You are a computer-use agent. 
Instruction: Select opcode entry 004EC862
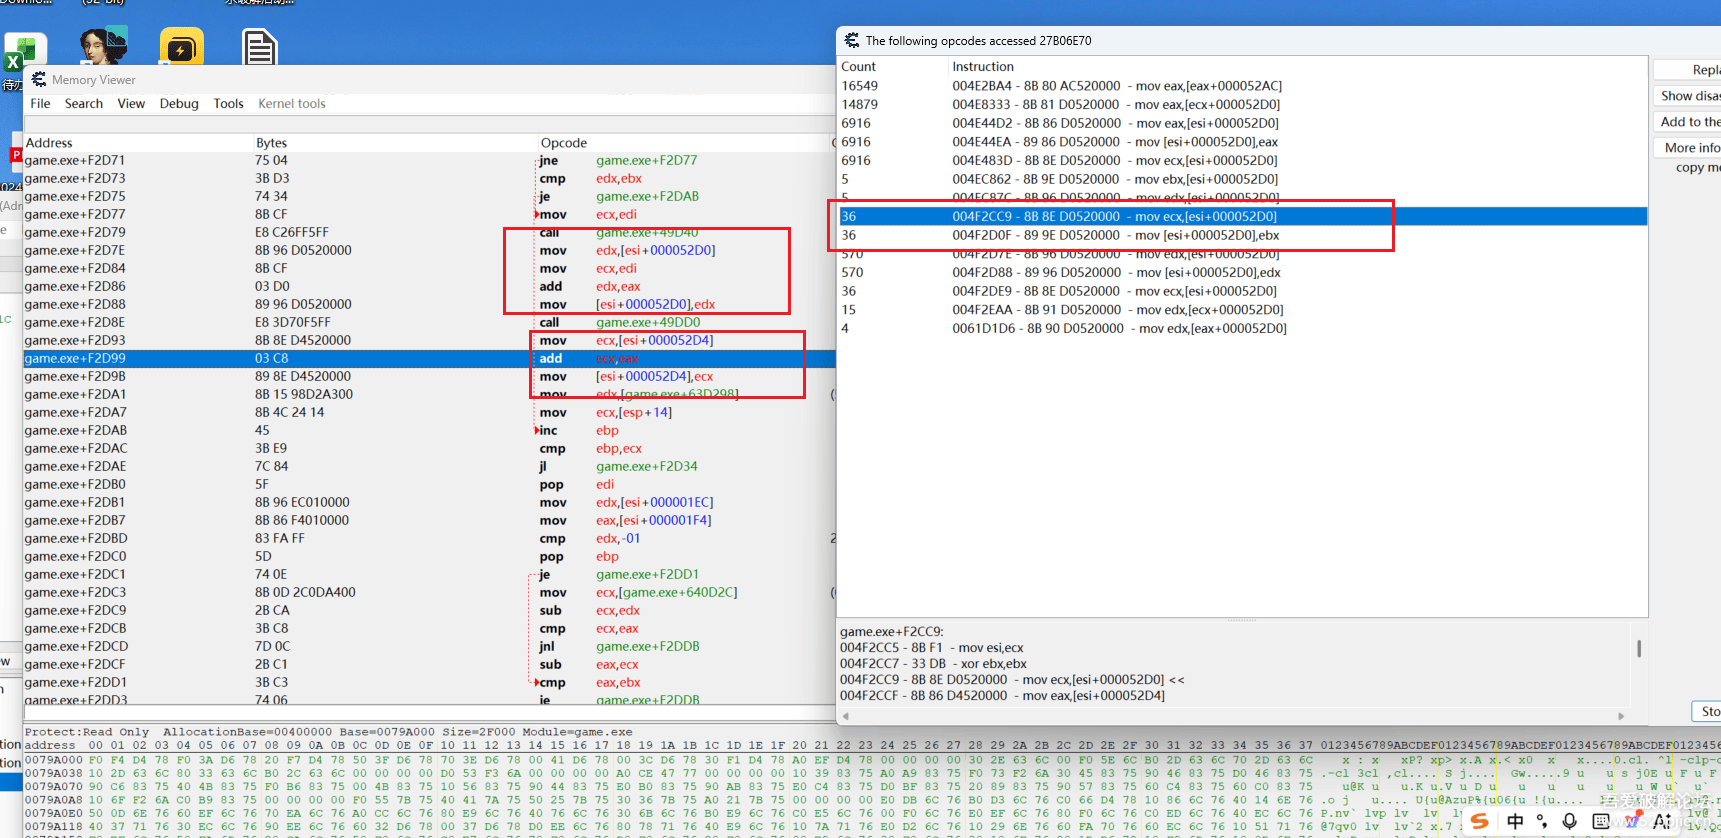coord(1242,179)
